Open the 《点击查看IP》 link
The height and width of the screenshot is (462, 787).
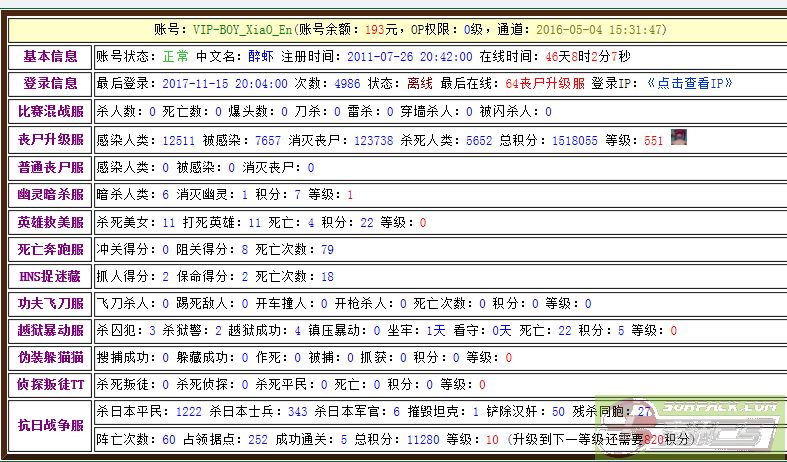(x=689, y=83)
